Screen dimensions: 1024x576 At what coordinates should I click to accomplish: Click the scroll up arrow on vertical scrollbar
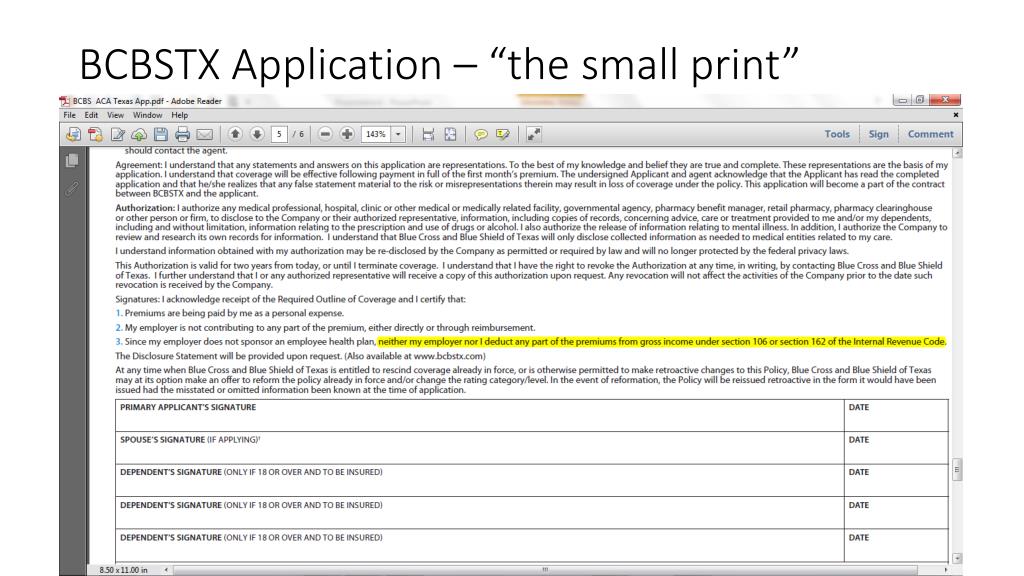point(957,153)
